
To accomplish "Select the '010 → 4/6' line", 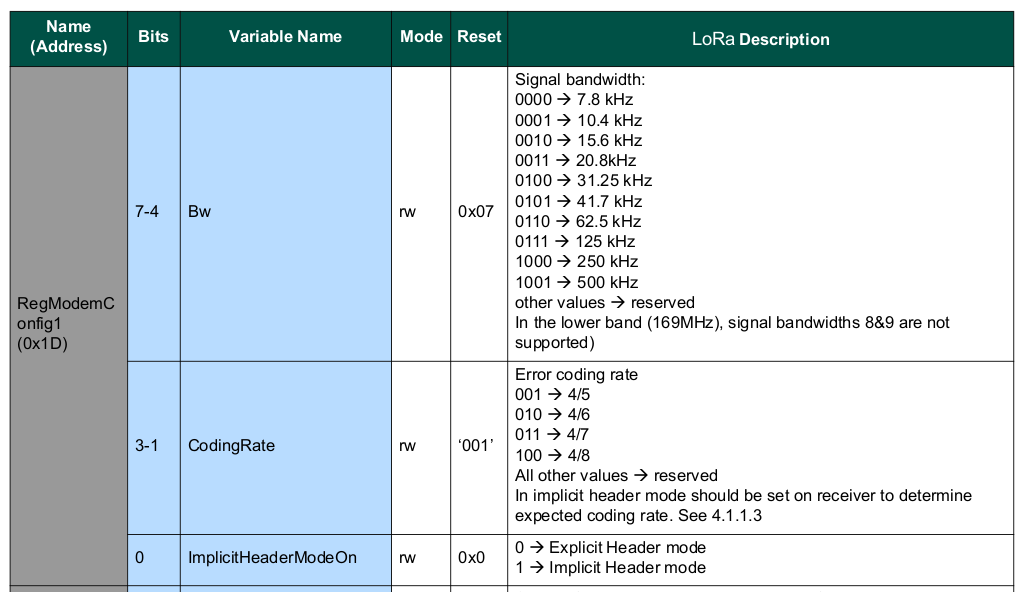I will click(x=552, y=415).
